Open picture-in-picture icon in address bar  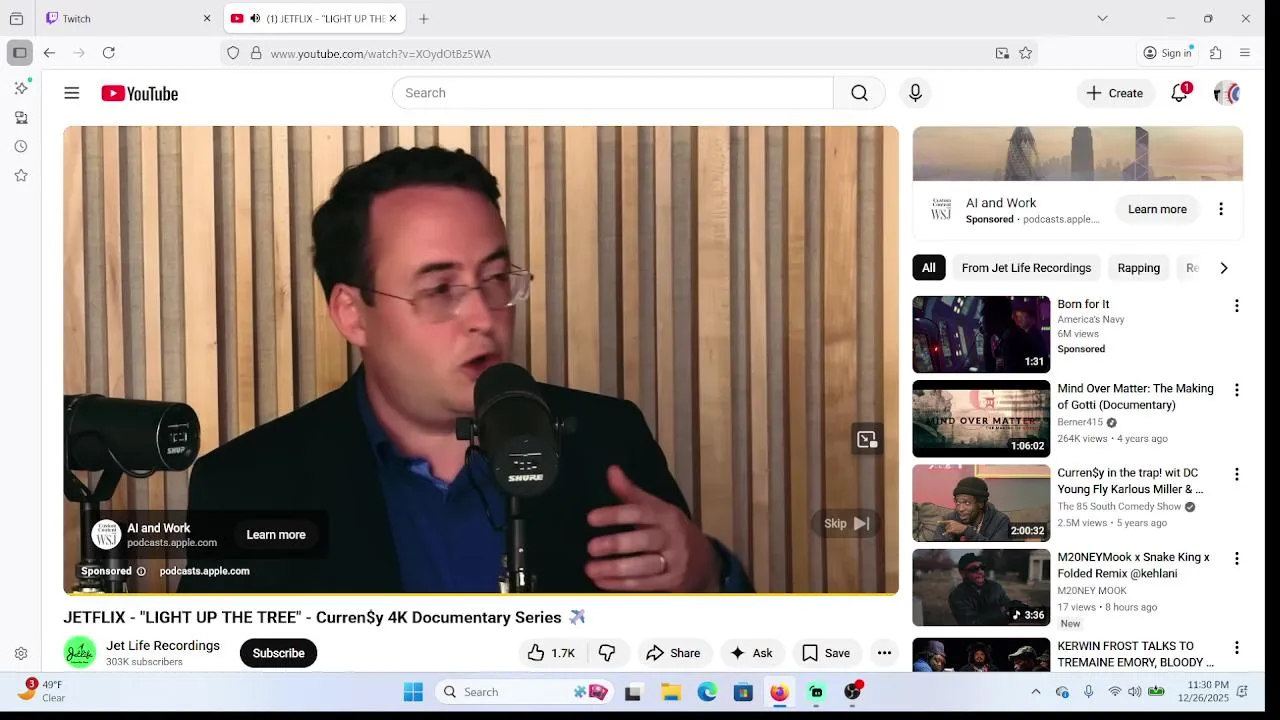click(1002, 53)
